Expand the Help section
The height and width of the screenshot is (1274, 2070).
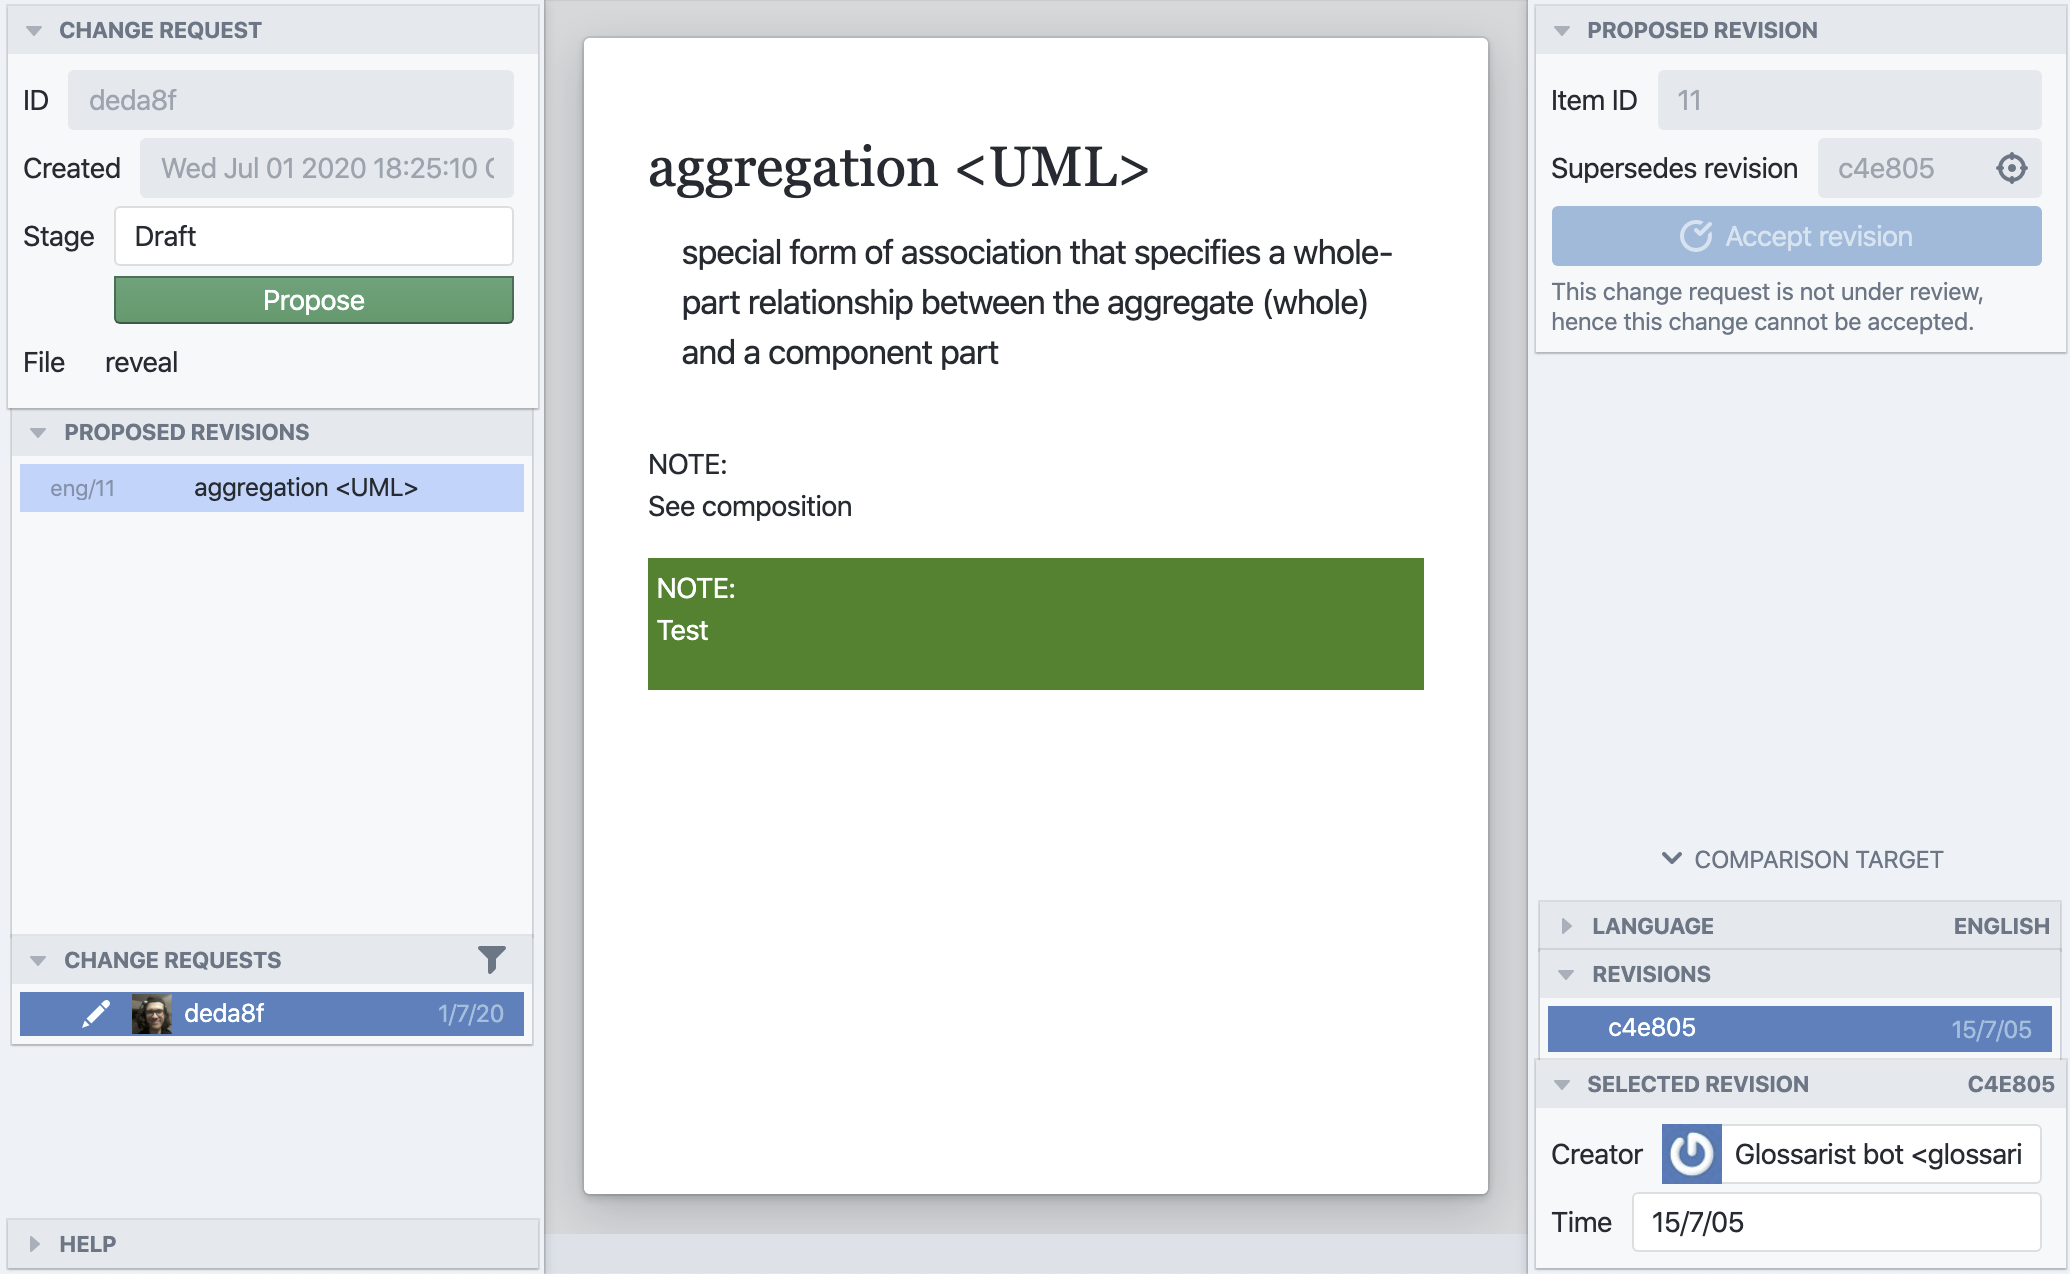click(35, 1244)
